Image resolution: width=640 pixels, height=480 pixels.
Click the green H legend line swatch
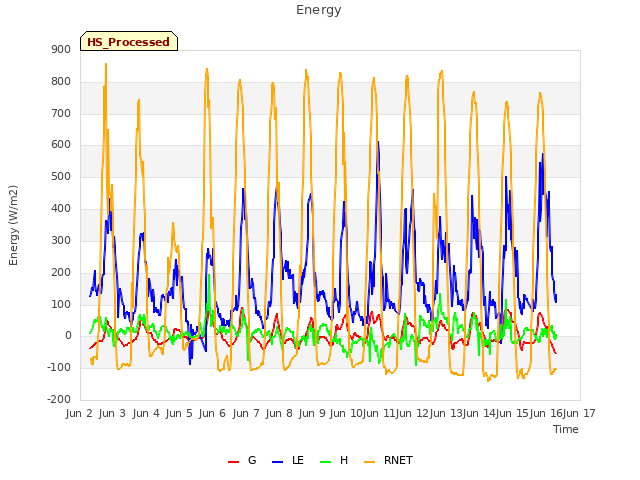click(x=326, y=462)
